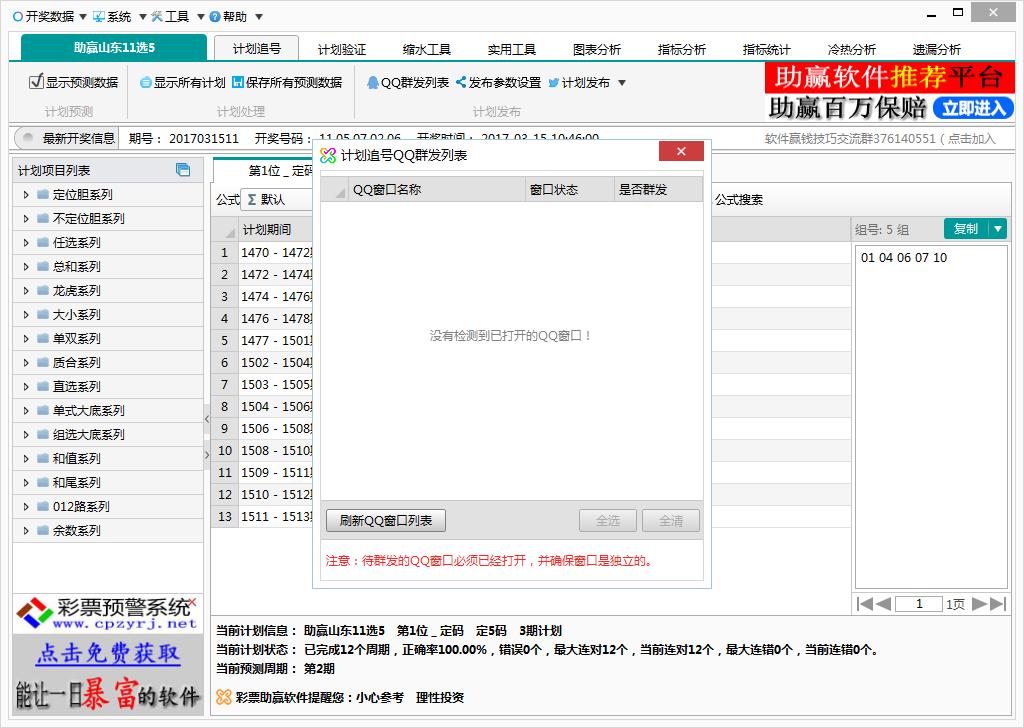Click the 显示所有计划 icon
Screen dimensions: 1024x728
tap(146, 83)
